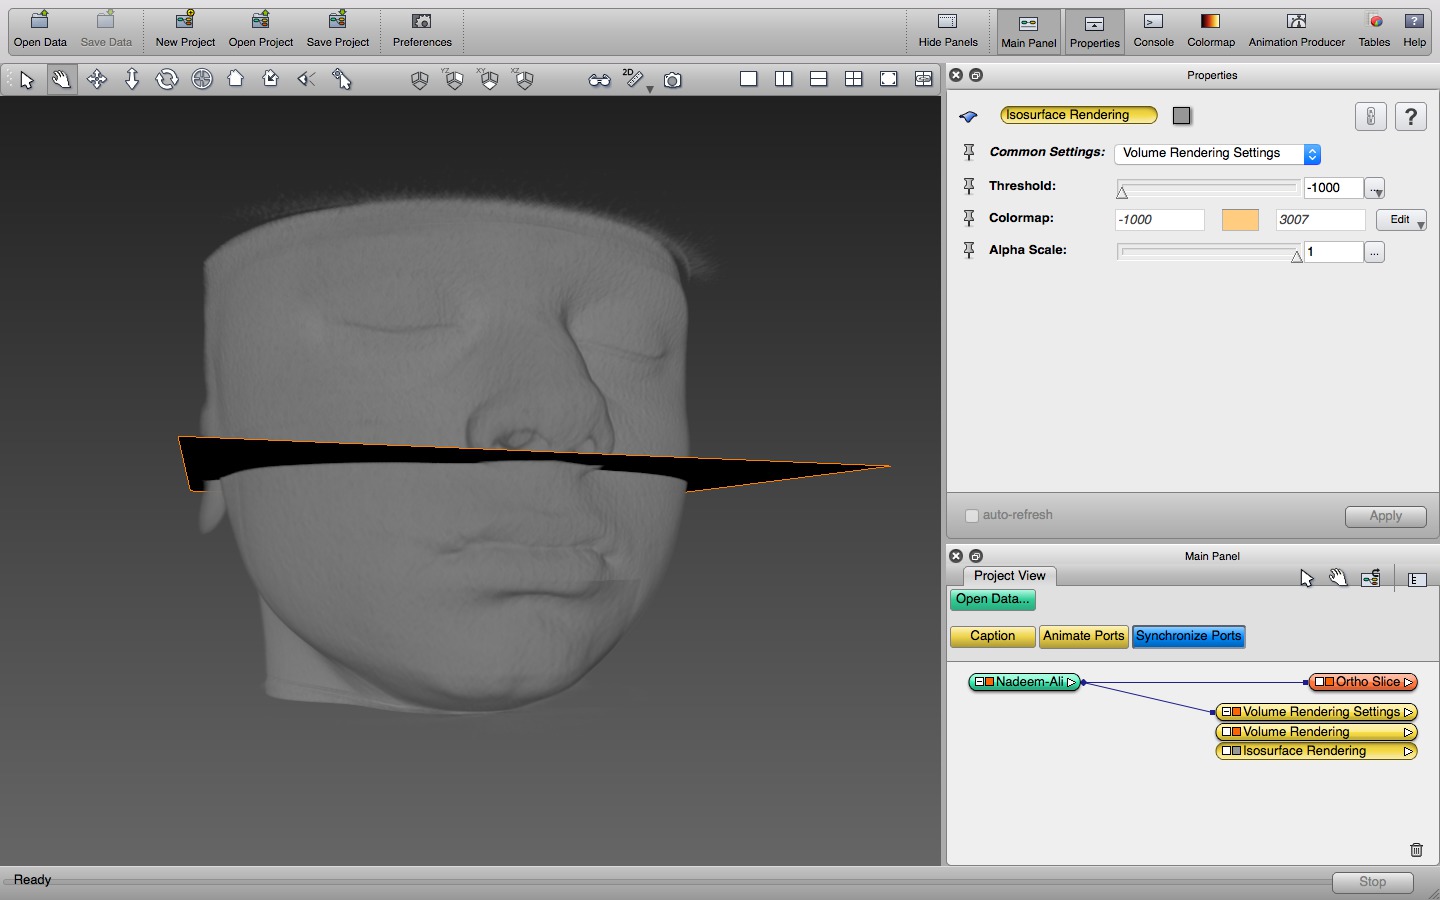Enable stereo mode with glasses icon
The image size is (1440, 900).
coord(599,80)
